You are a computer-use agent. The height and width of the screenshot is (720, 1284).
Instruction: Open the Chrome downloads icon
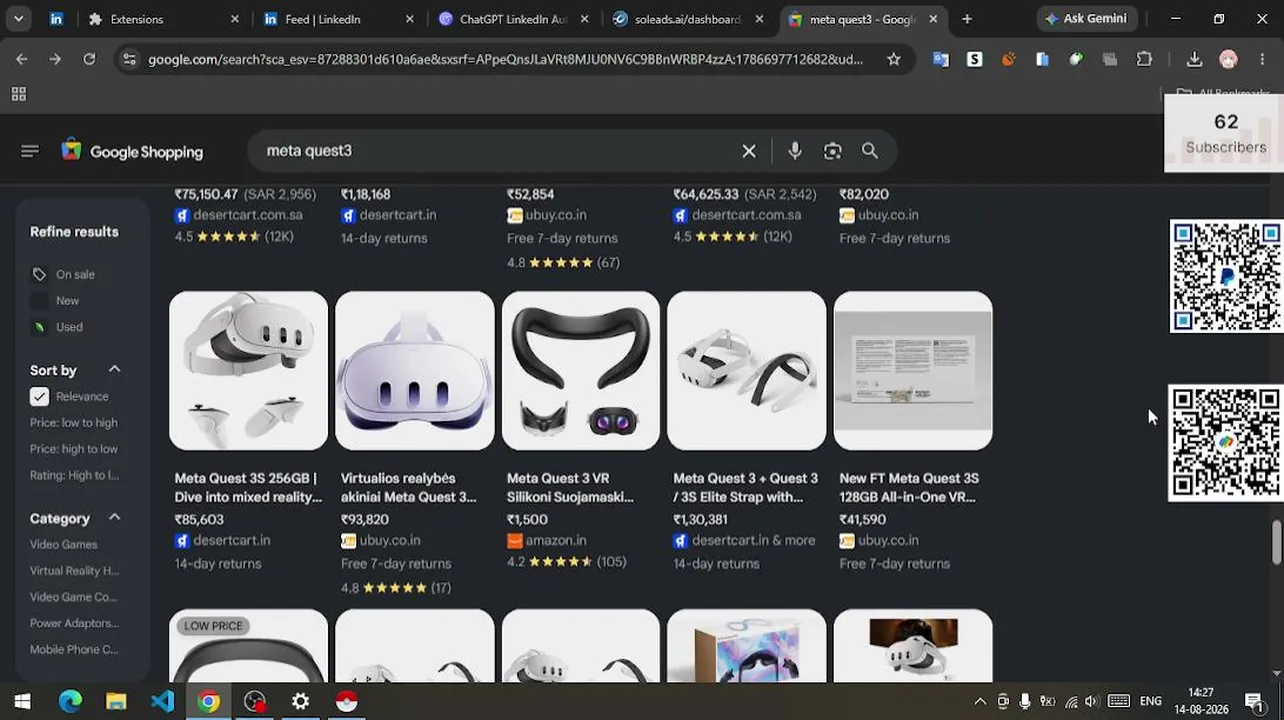[1194, 59]
